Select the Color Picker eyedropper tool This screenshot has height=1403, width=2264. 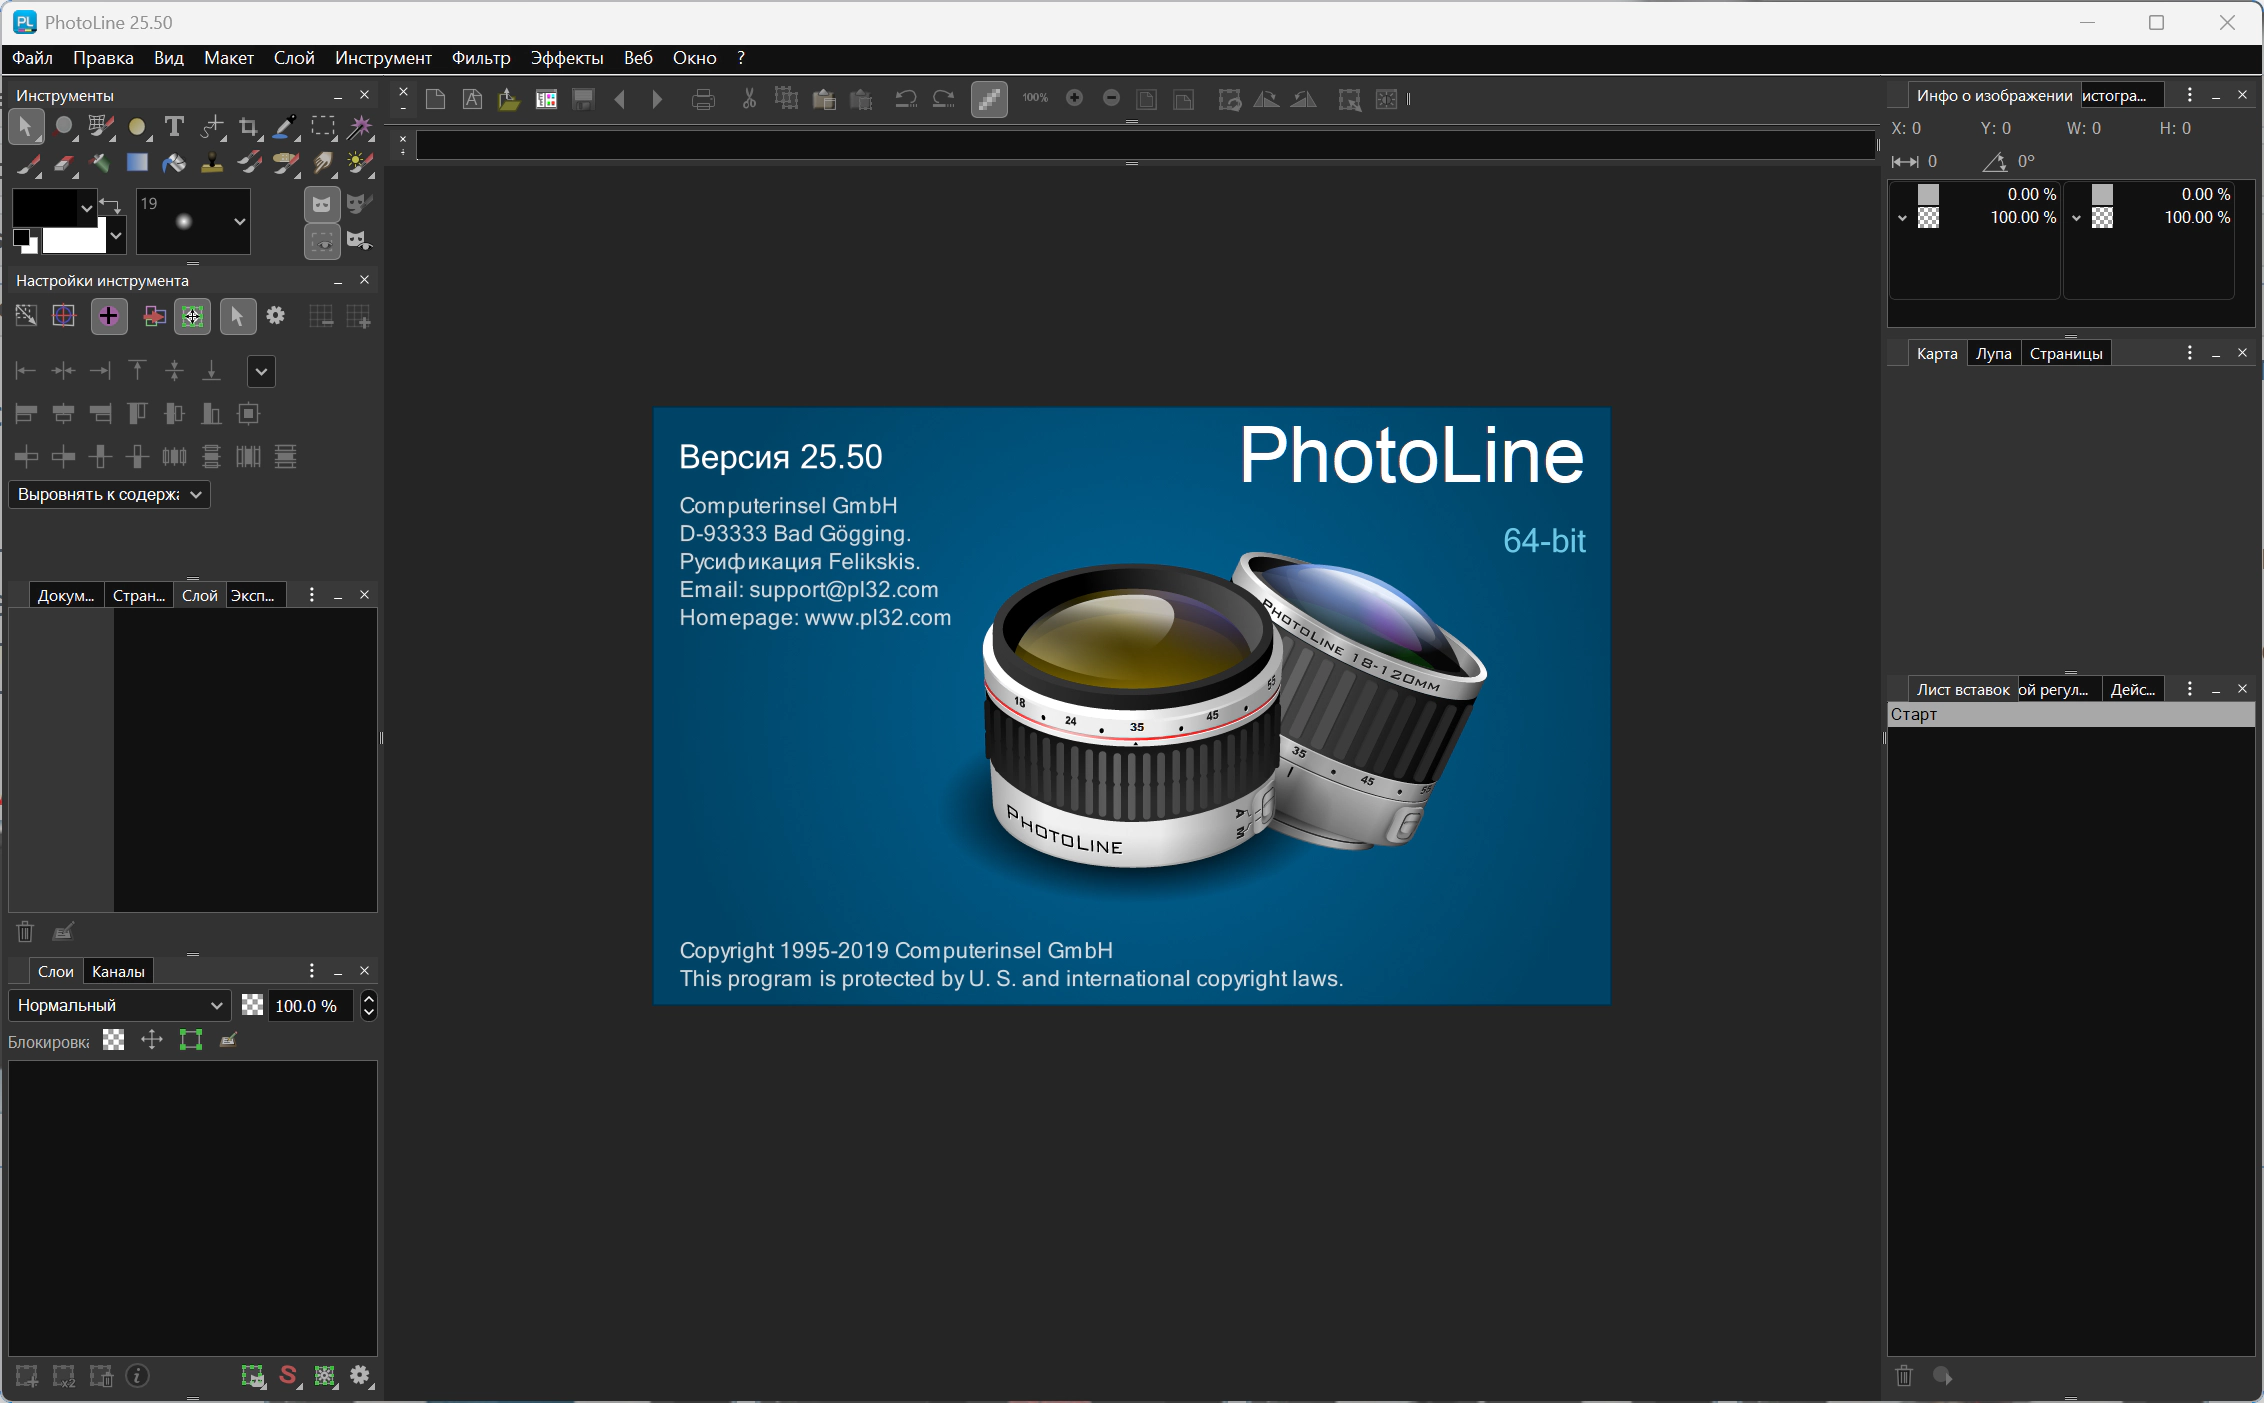pos(285,127)
